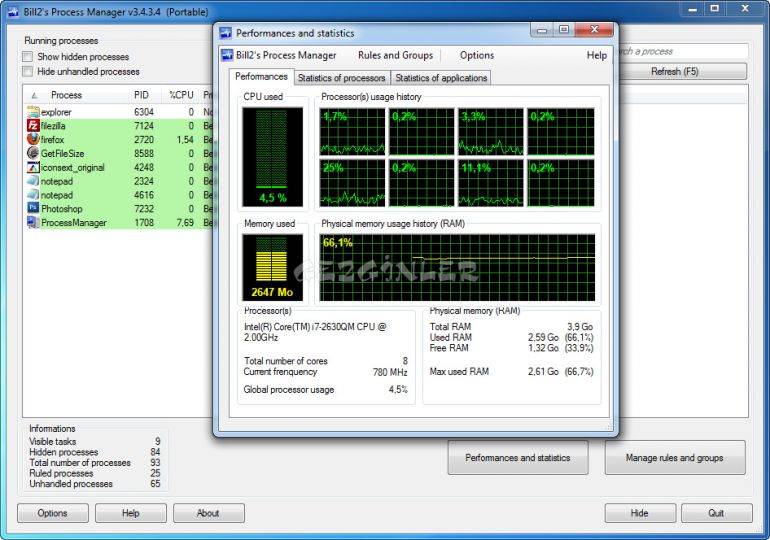The height and width of the screenshot is (540, 770).
Task: Click the processor graph showing 1,7%
Action: (x=353, y=132)
